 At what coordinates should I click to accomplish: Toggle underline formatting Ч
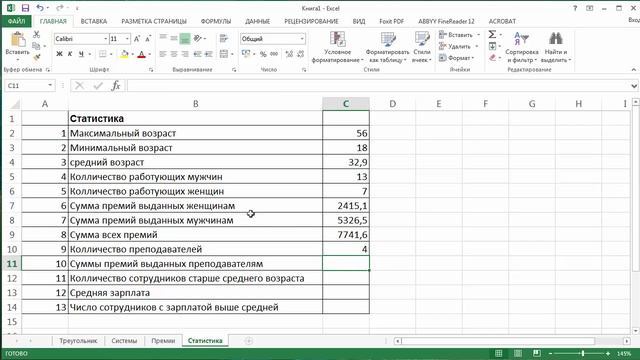[x=81, y=54]
